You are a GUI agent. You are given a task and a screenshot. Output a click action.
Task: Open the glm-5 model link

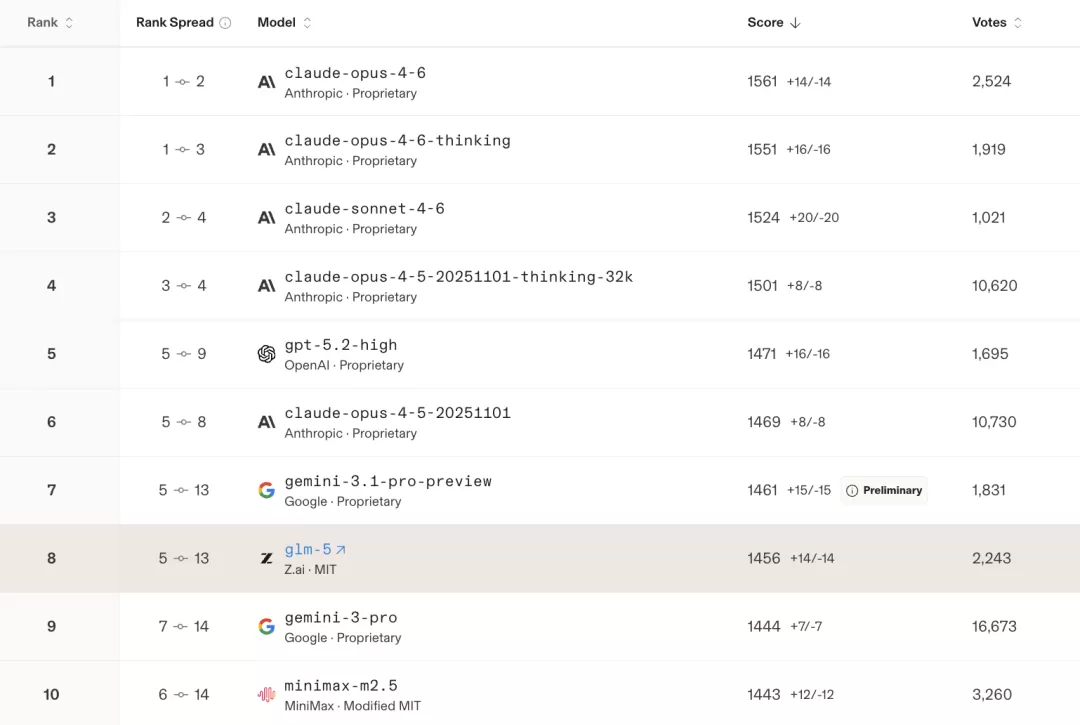pyautogui.click(x=308, y=549)
